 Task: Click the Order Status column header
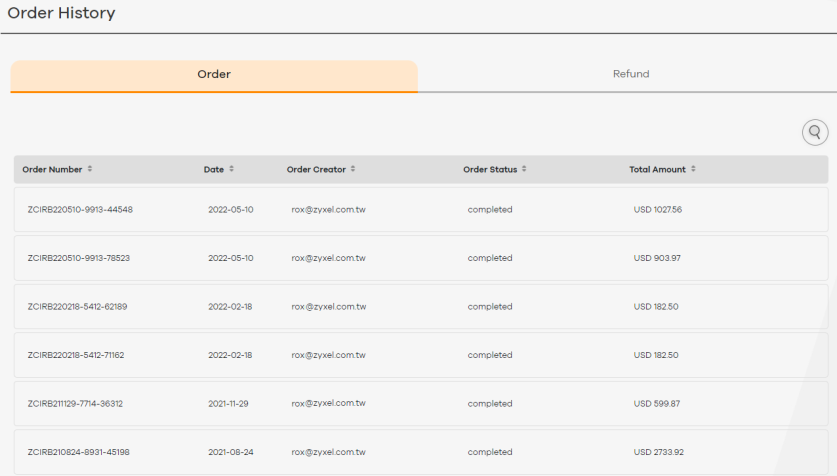(x=490, y=169)
